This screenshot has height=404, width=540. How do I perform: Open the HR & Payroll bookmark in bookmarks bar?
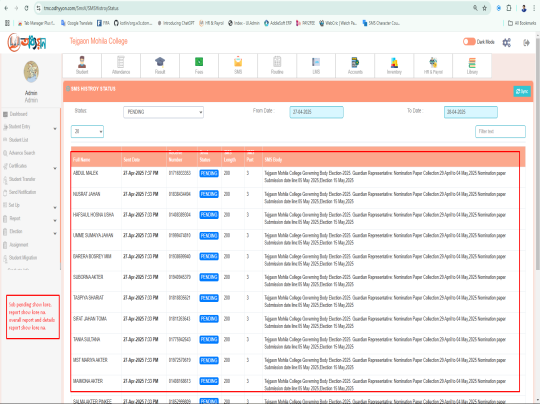[x=211, y=23]
